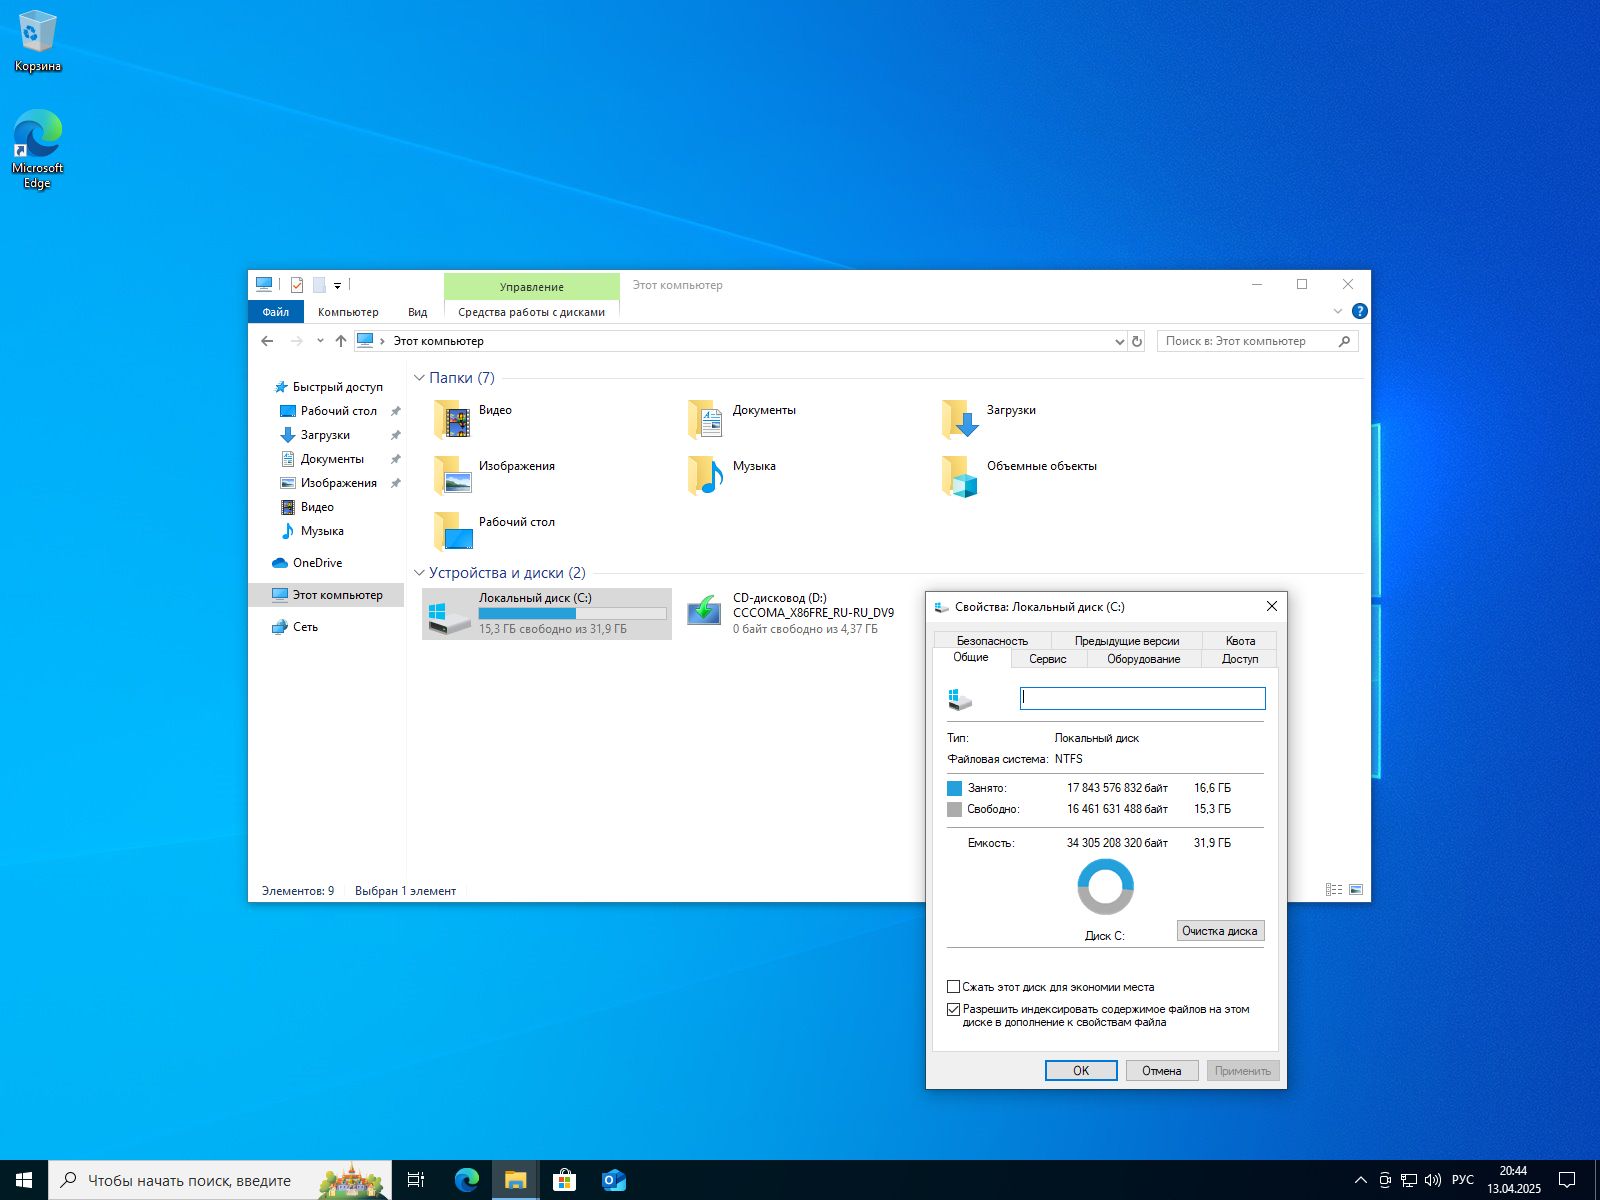
Task: Switch to details view icon in status bar
Action: (1334, 889)
